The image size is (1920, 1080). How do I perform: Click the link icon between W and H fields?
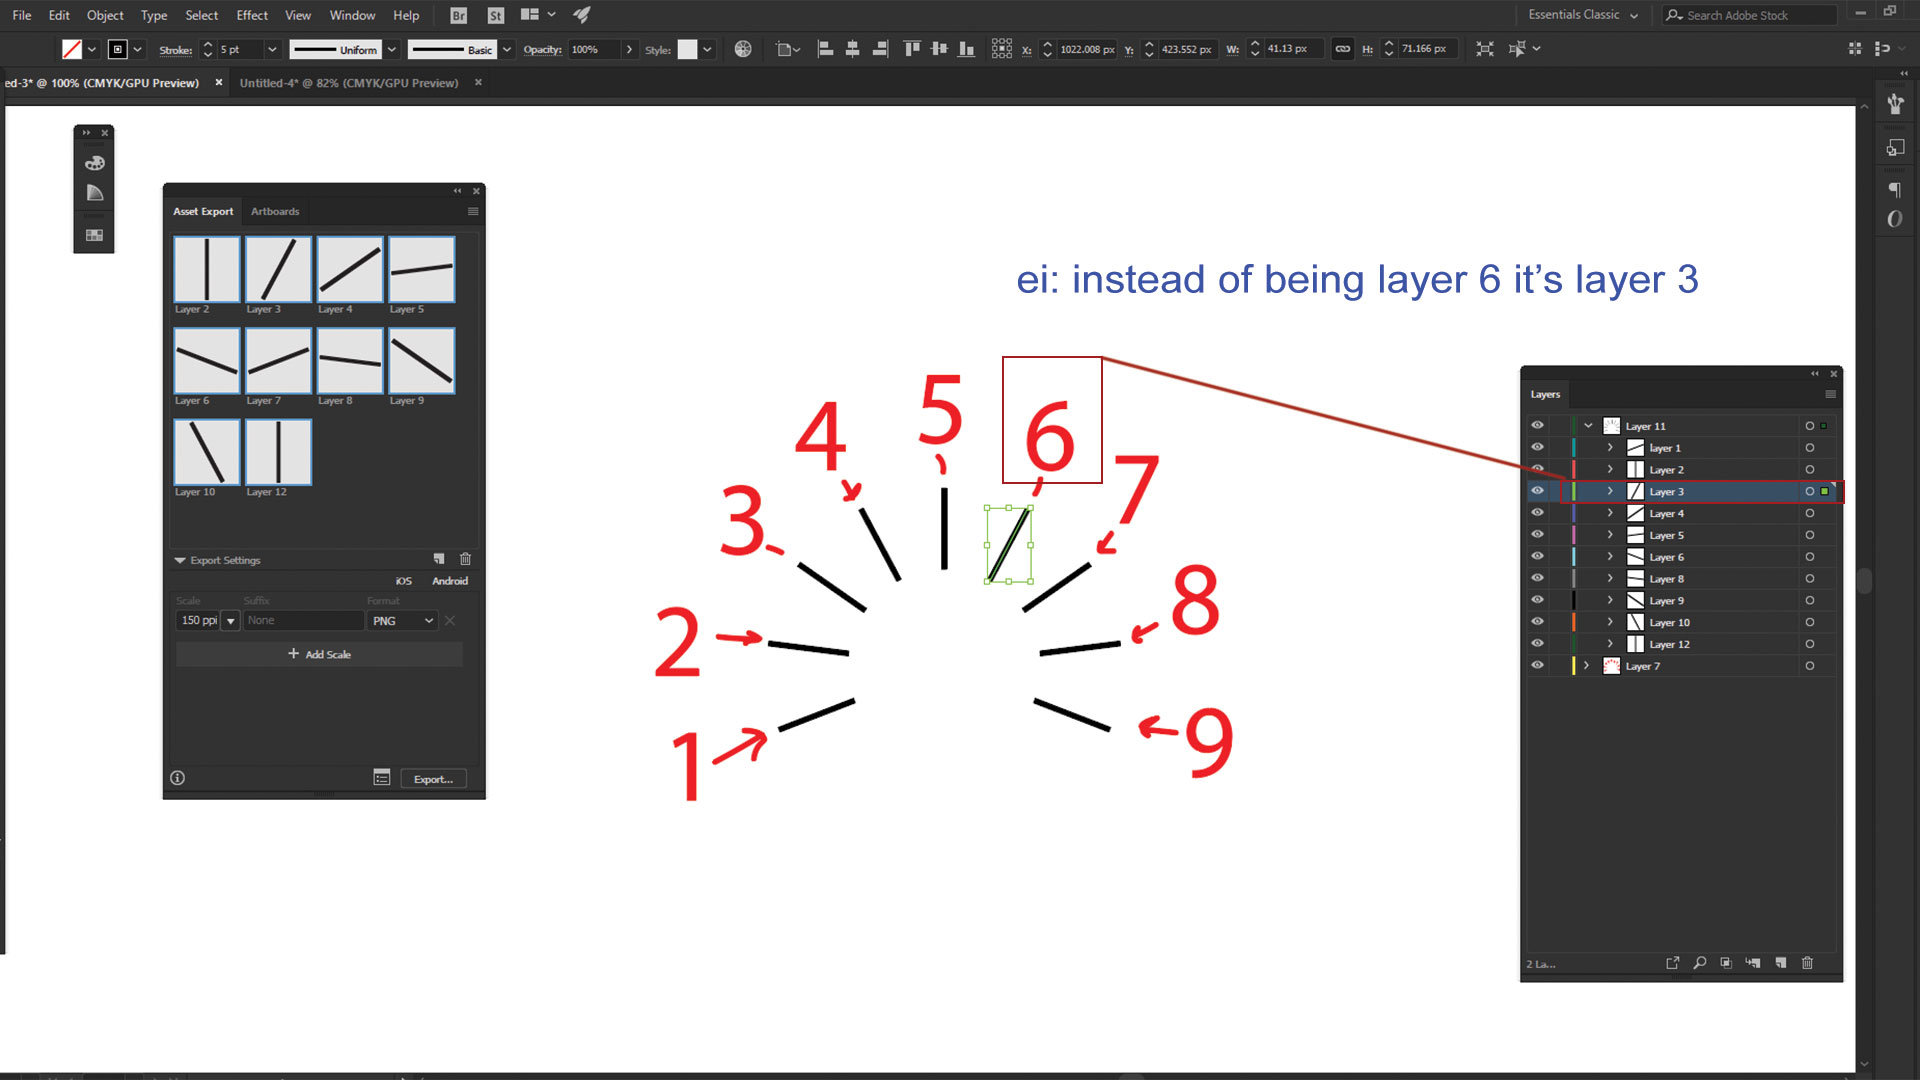click(1343, 48)
